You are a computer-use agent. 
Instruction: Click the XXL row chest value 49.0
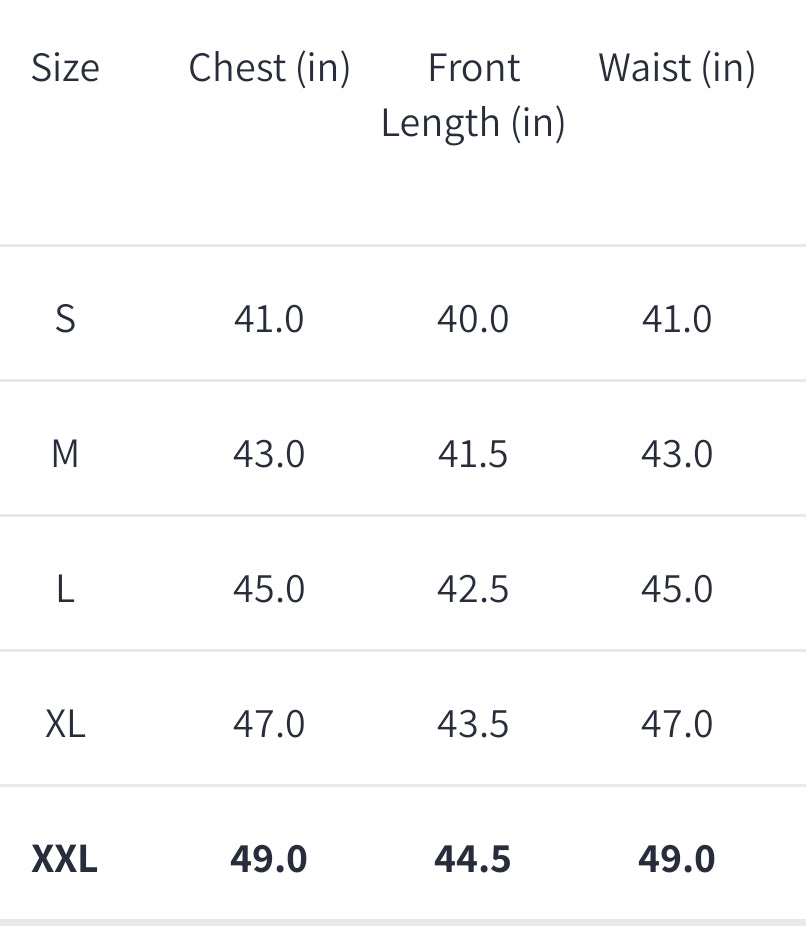pyautogui.click(x=269, y=859)
